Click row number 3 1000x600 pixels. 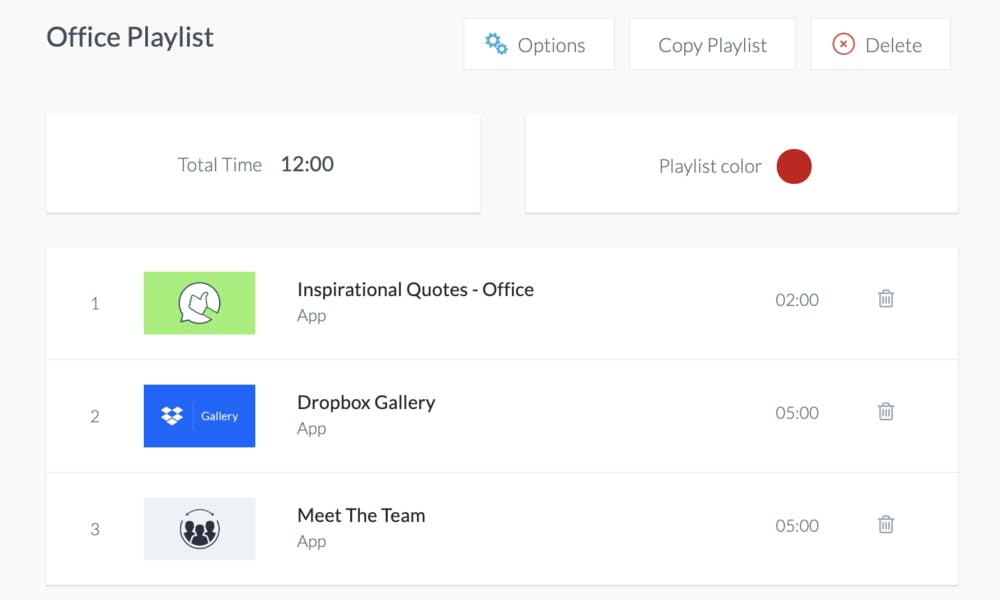coord(95,529)
